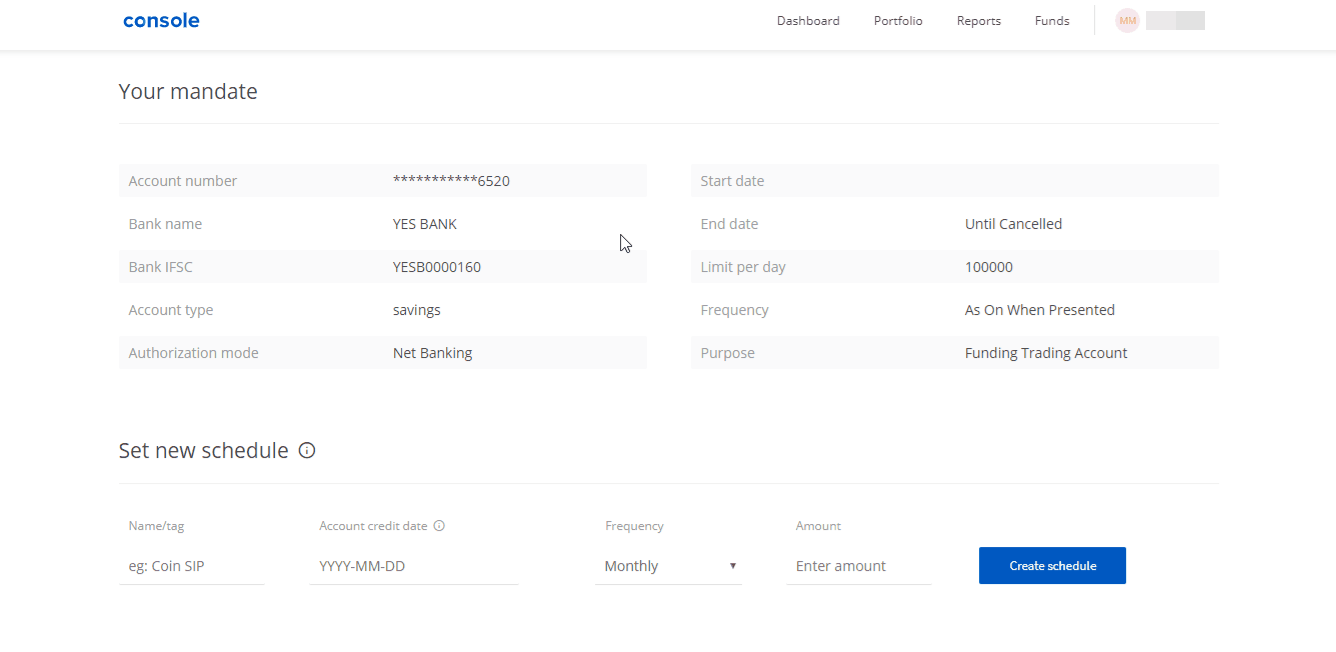Click the Purpose label
Image resolution: width=1336 pixels, height=652 pixels.
click(x=728, y=353)
